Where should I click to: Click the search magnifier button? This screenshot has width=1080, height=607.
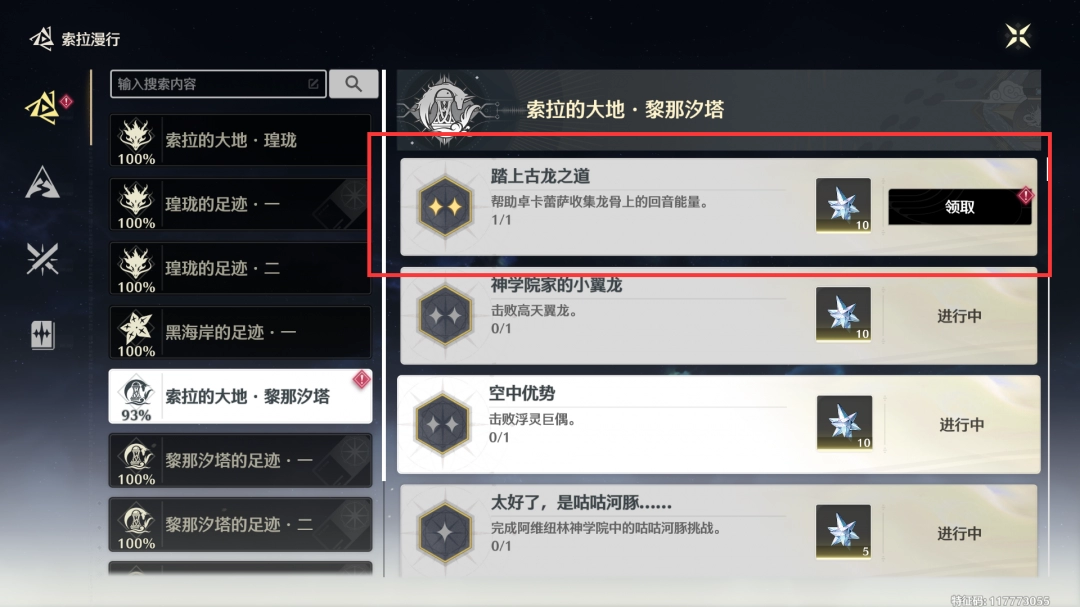click(353, 84)
